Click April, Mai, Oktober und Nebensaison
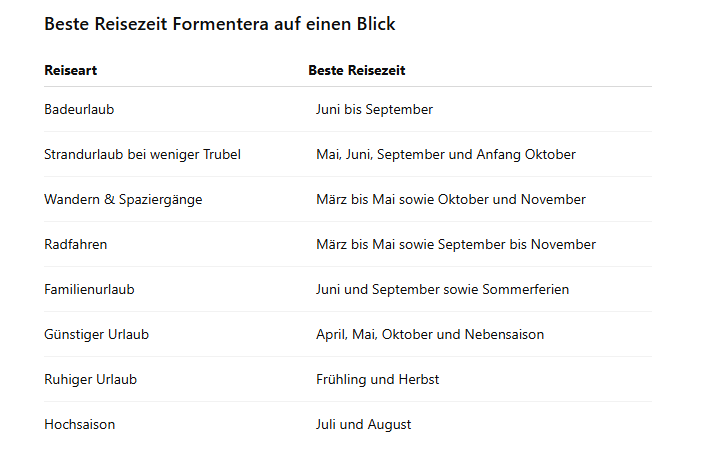The height and width of the screenshot is (457, 712). (430, 334)
